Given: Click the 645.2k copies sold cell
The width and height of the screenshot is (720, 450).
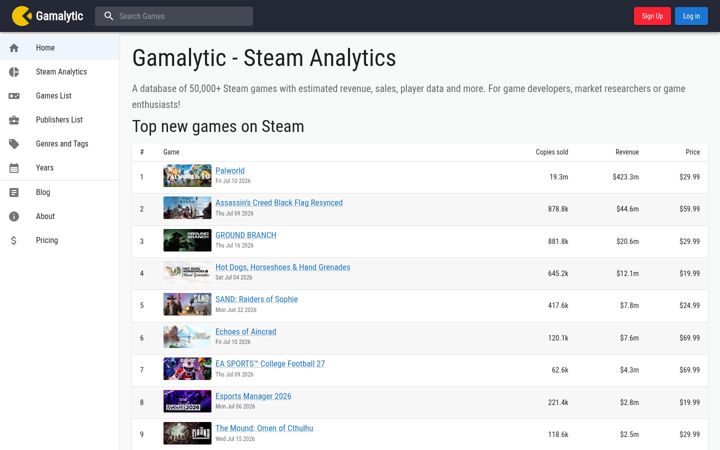Looking at the screenshot, I should click(558, 274).
